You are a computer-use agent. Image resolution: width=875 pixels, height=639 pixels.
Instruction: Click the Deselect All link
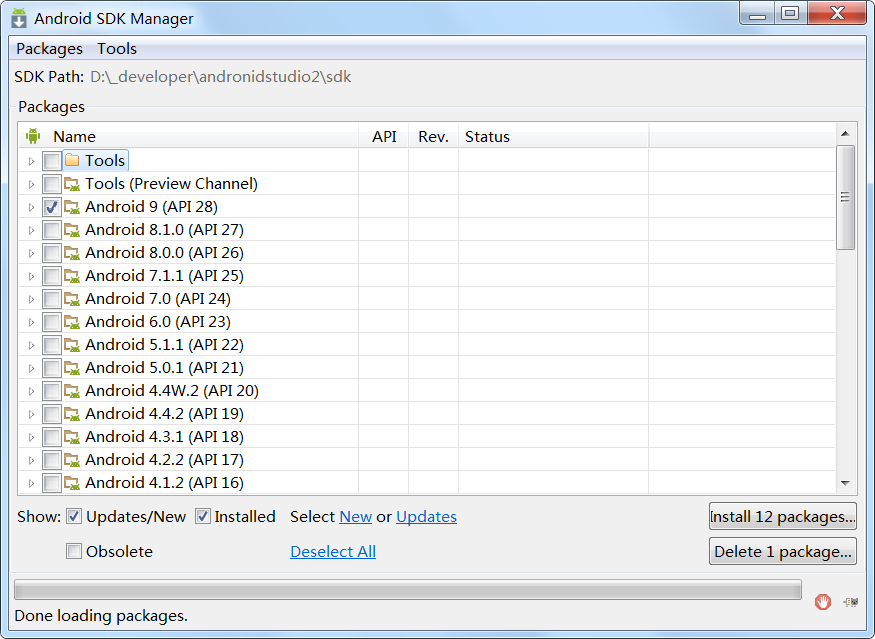click(x=333, y=551)
